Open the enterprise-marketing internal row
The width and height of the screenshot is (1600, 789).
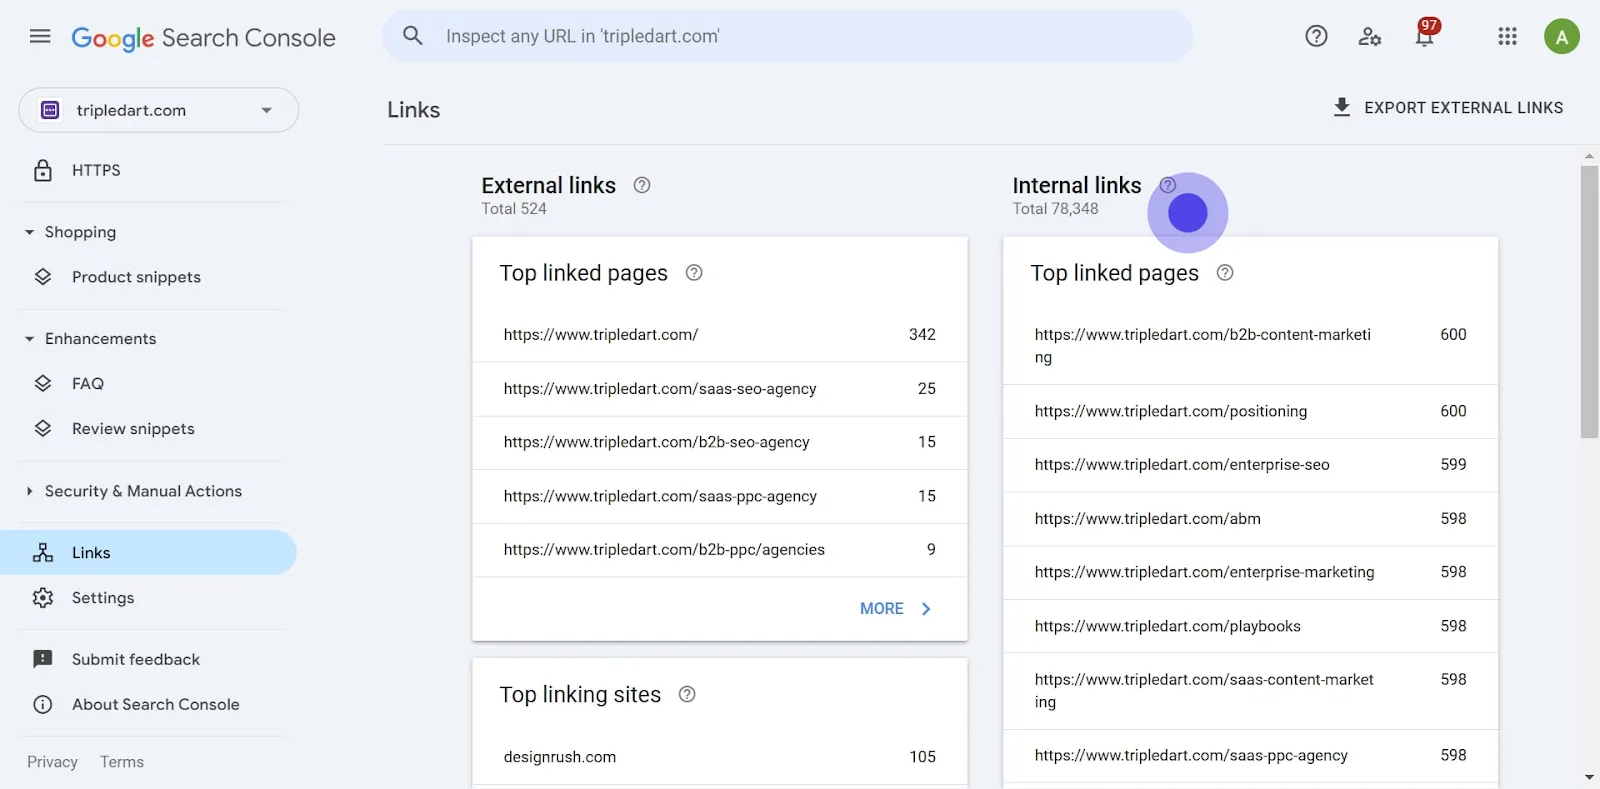click(x=1250, y=572)
